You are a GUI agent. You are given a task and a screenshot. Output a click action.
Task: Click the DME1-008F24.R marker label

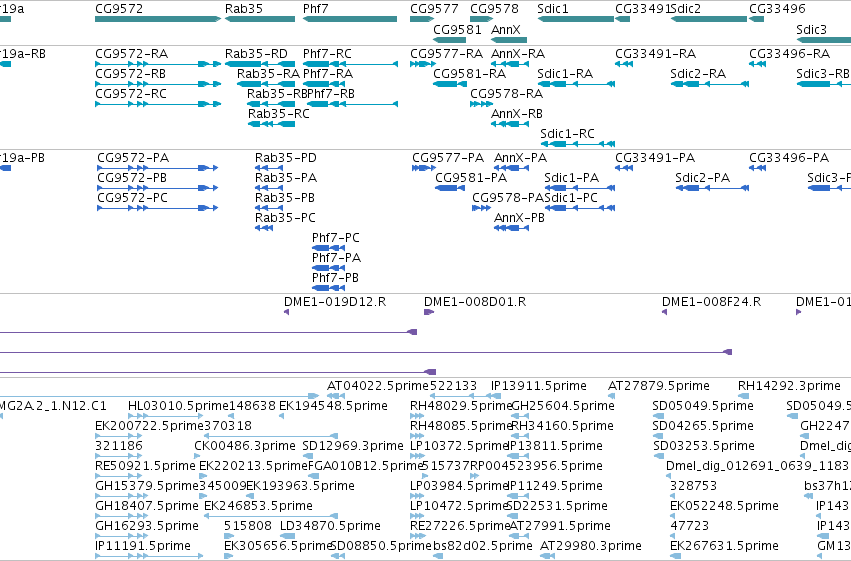click(711, 302)
